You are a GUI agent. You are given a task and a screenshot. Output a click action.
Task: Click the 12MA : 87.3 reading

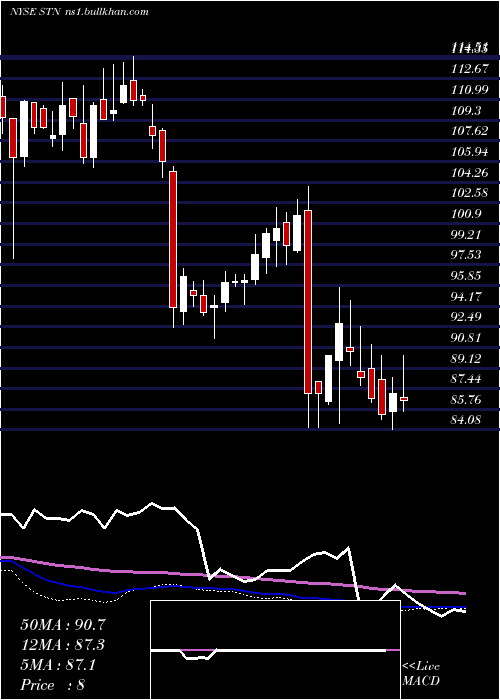[63, 645]
